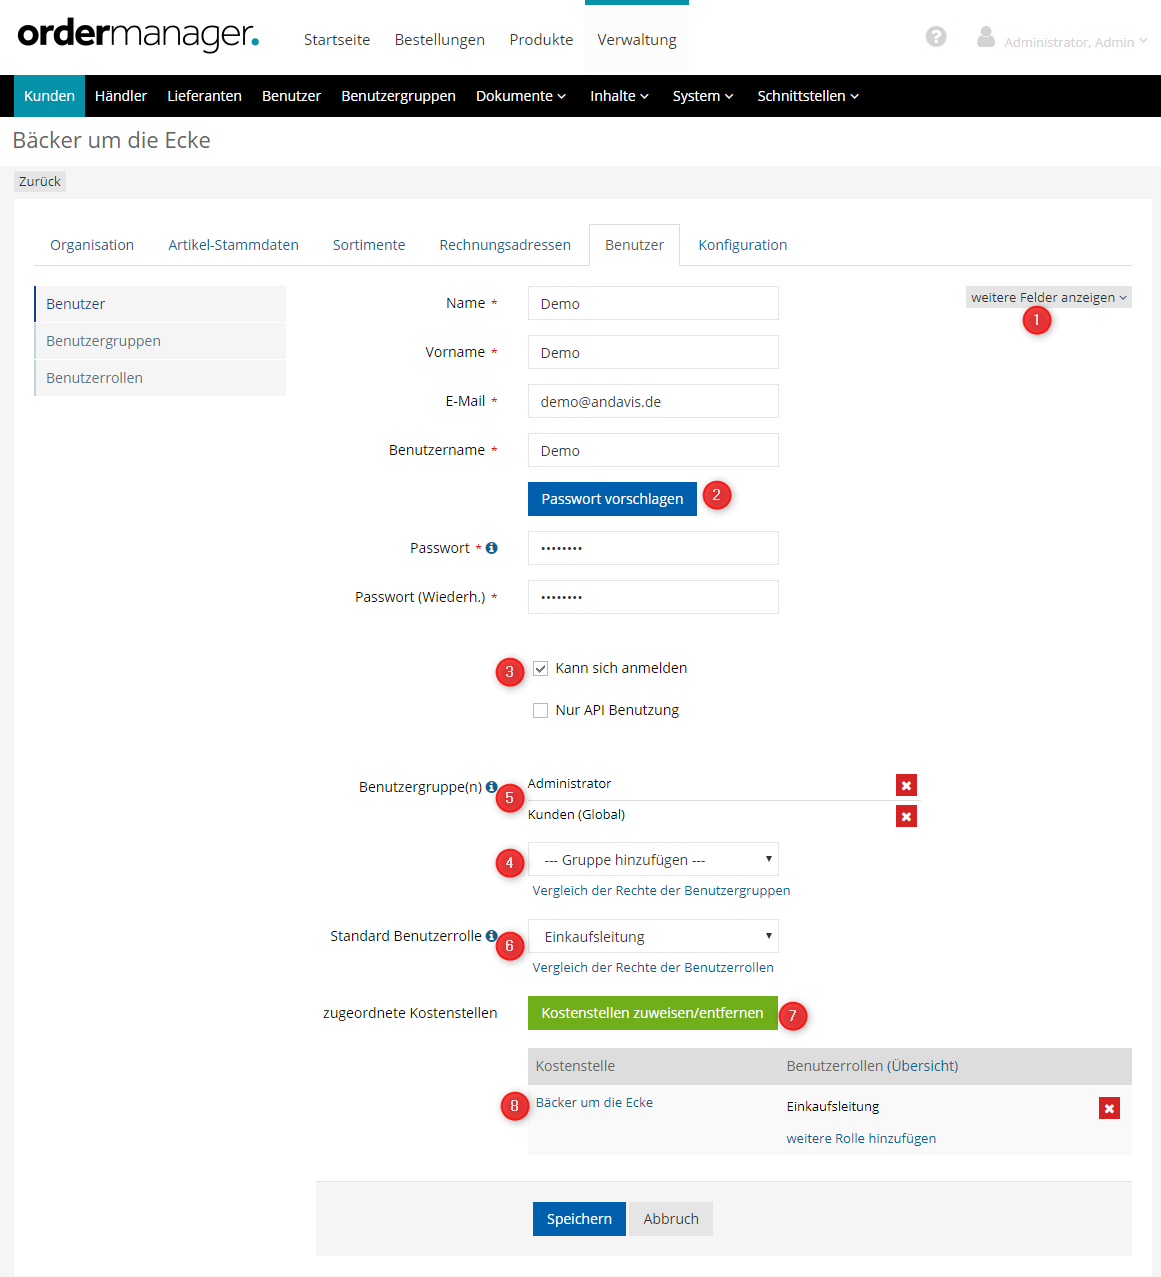Expand weitere Felder anzeigen
The width and height of the screenshot is (1161, 1277).
1048,297
